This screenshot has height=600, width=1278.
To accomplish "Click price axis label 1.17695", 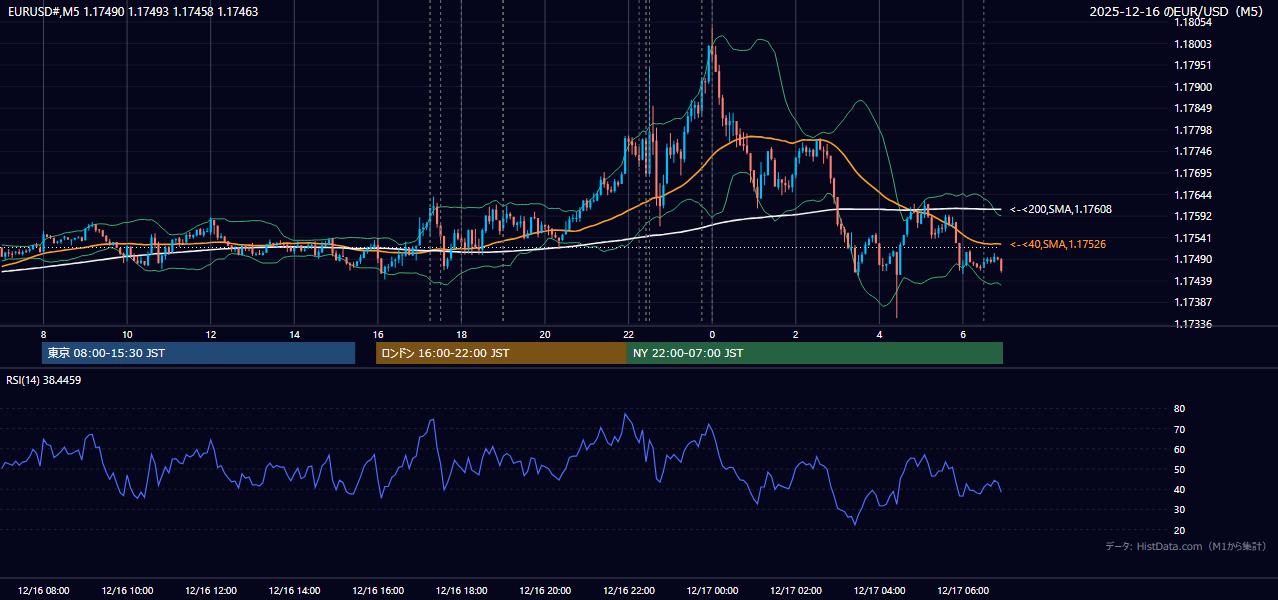I will (1193, 173).
